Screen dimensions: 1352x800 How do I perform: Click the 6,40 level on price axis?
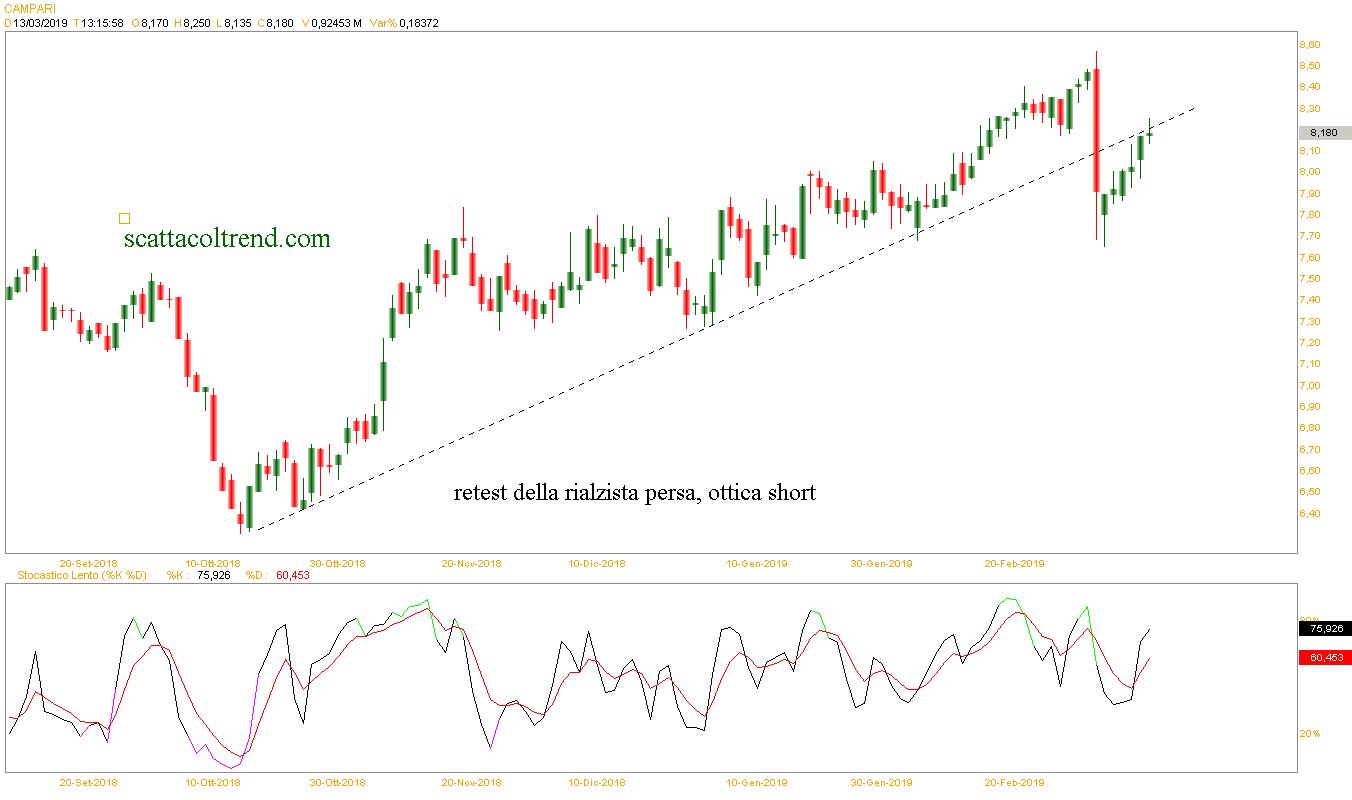point(1309,514)
